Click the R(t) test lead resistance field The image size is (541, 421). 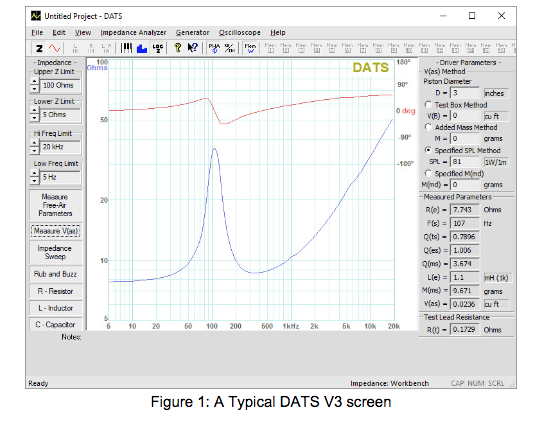coord(464,330)
